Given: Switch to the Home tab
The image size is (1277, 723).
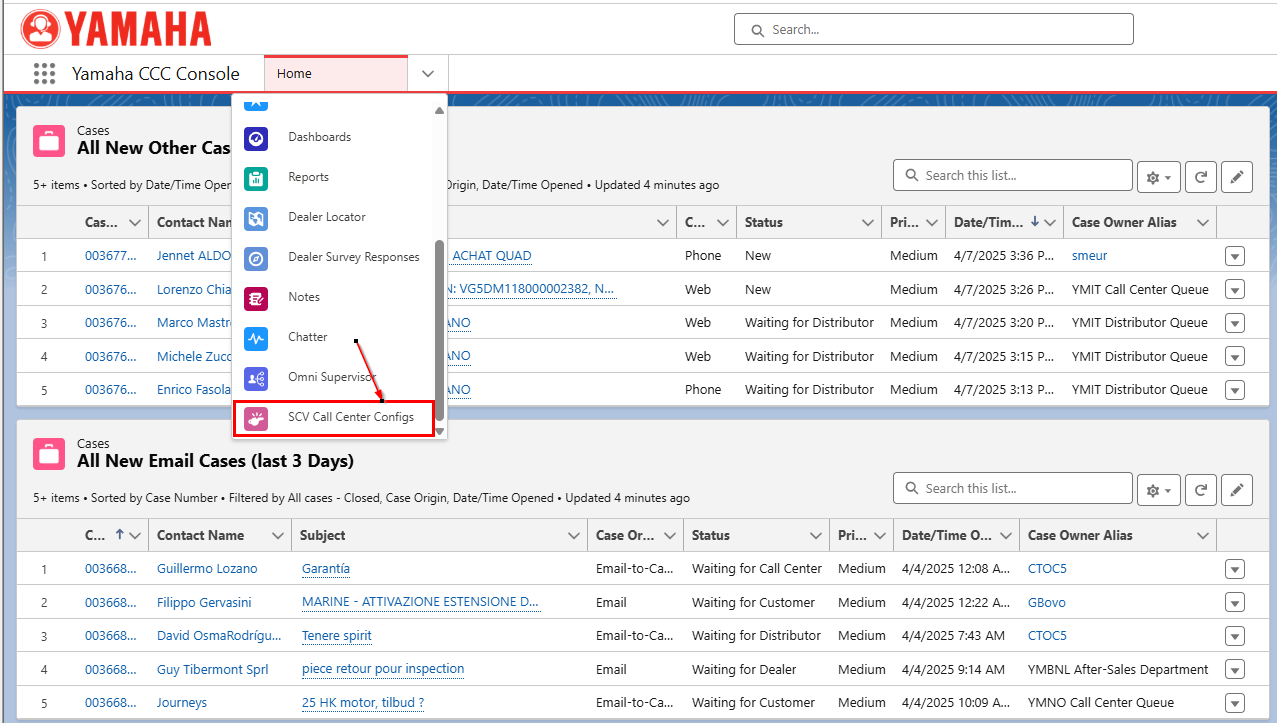Looking at the screenshot, I should (336, 73).
